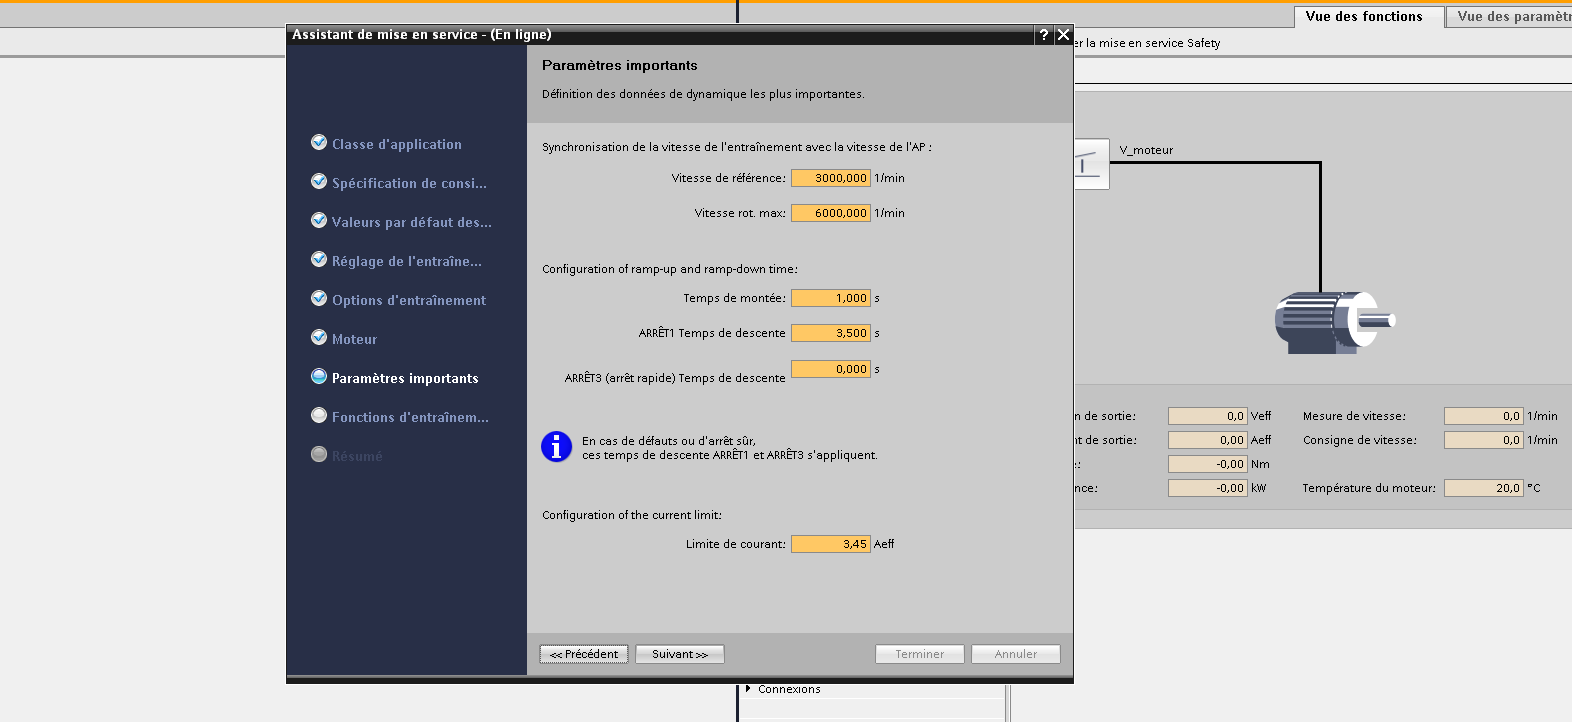Click the Fonctions d'entraînement step circle icon
The image size is (1572, 722).
(x=319, y=416)
